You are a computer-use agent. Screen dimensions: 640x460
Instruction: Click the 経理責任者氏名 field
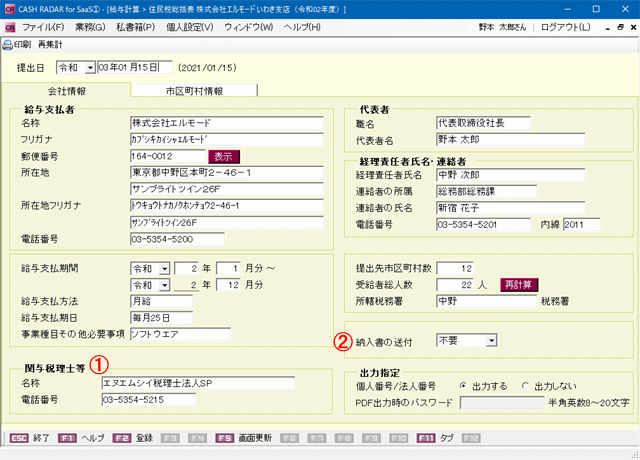point(511,175)
